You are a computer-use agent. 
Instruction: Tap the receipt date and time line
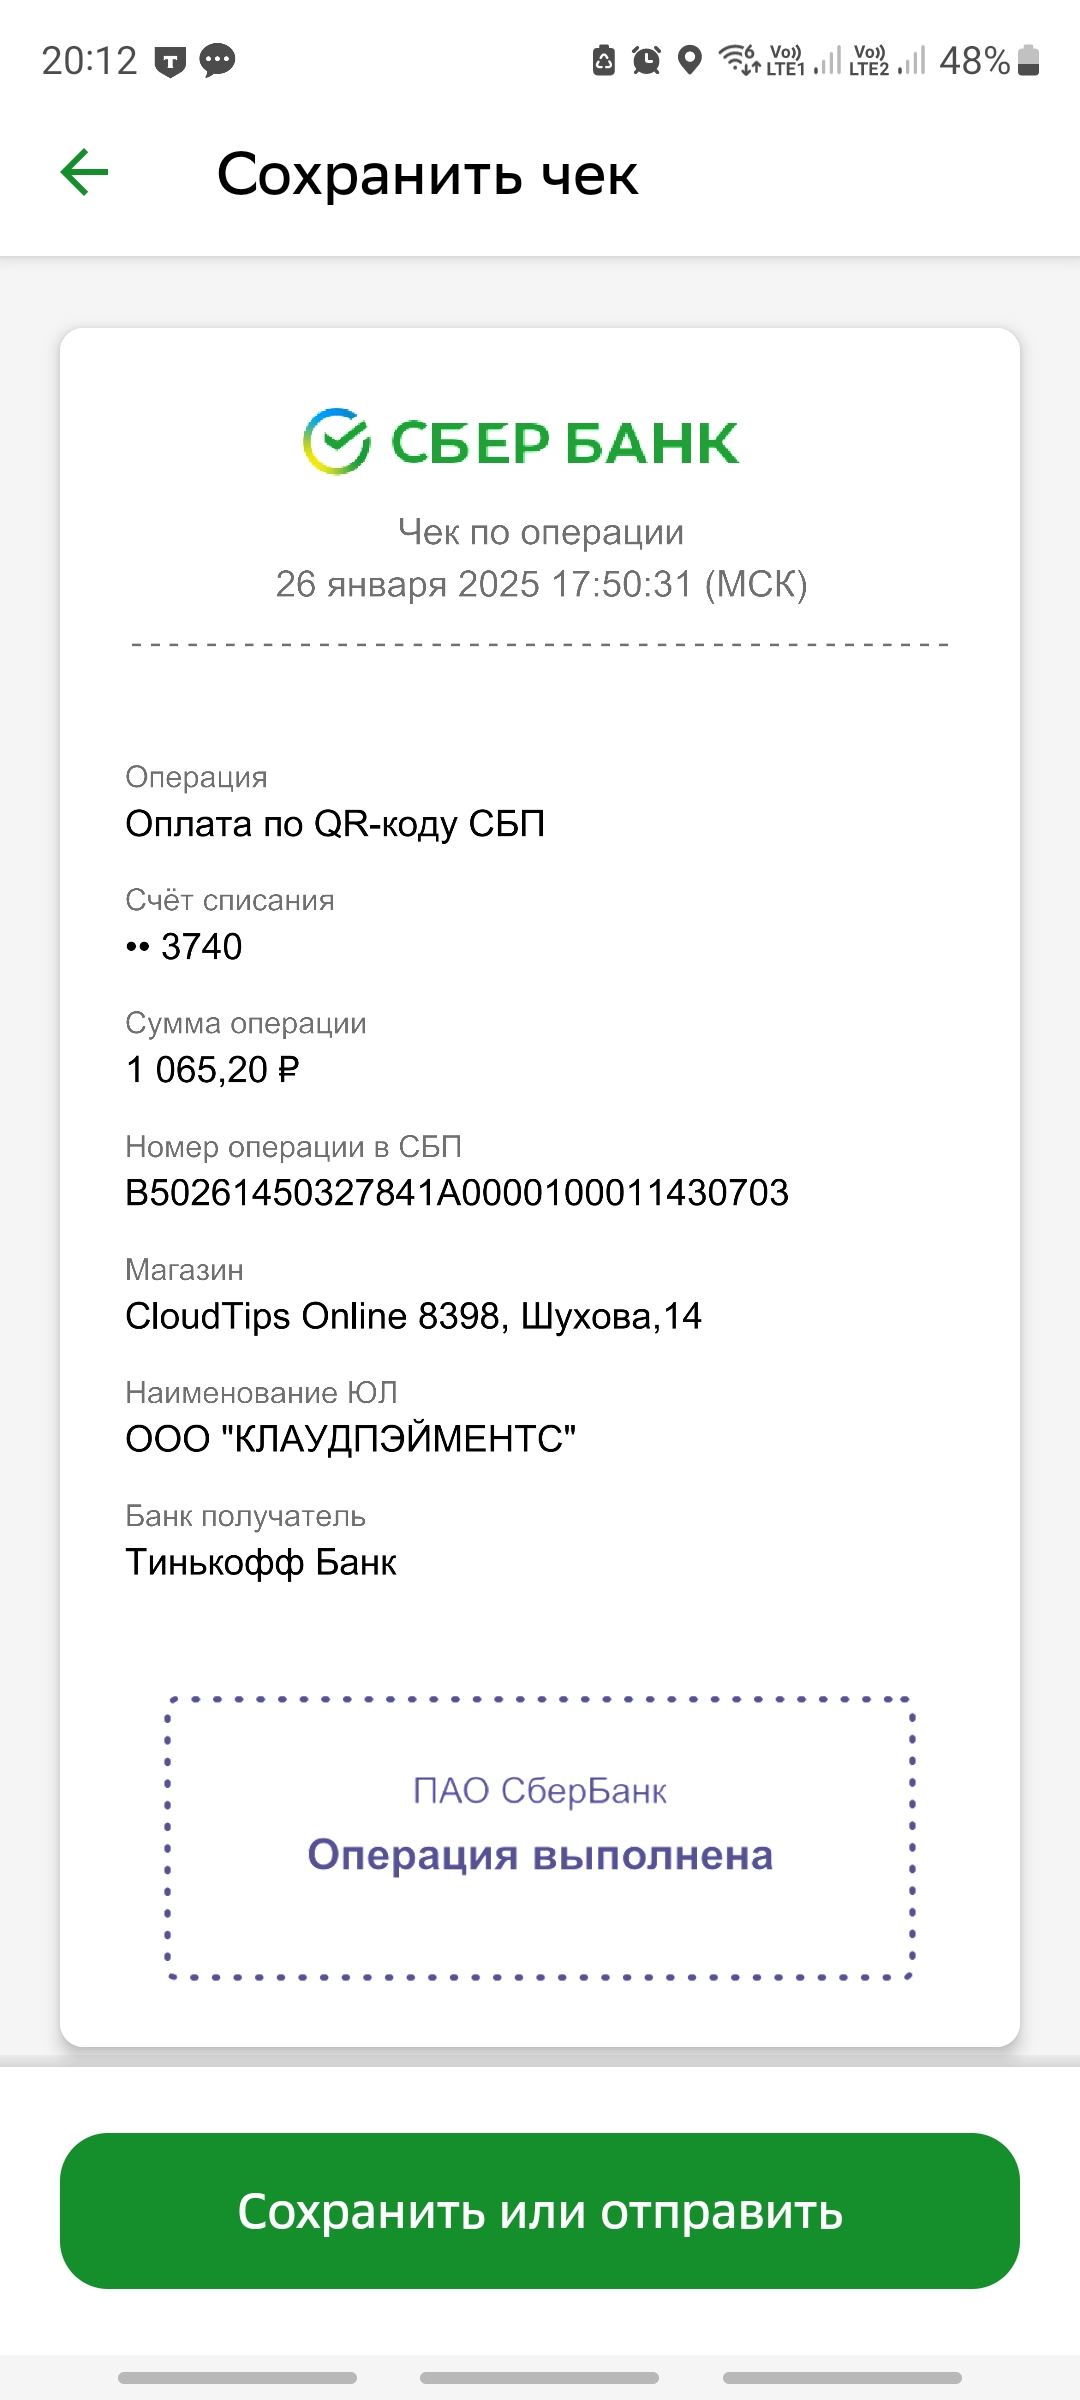pos(541,584)
